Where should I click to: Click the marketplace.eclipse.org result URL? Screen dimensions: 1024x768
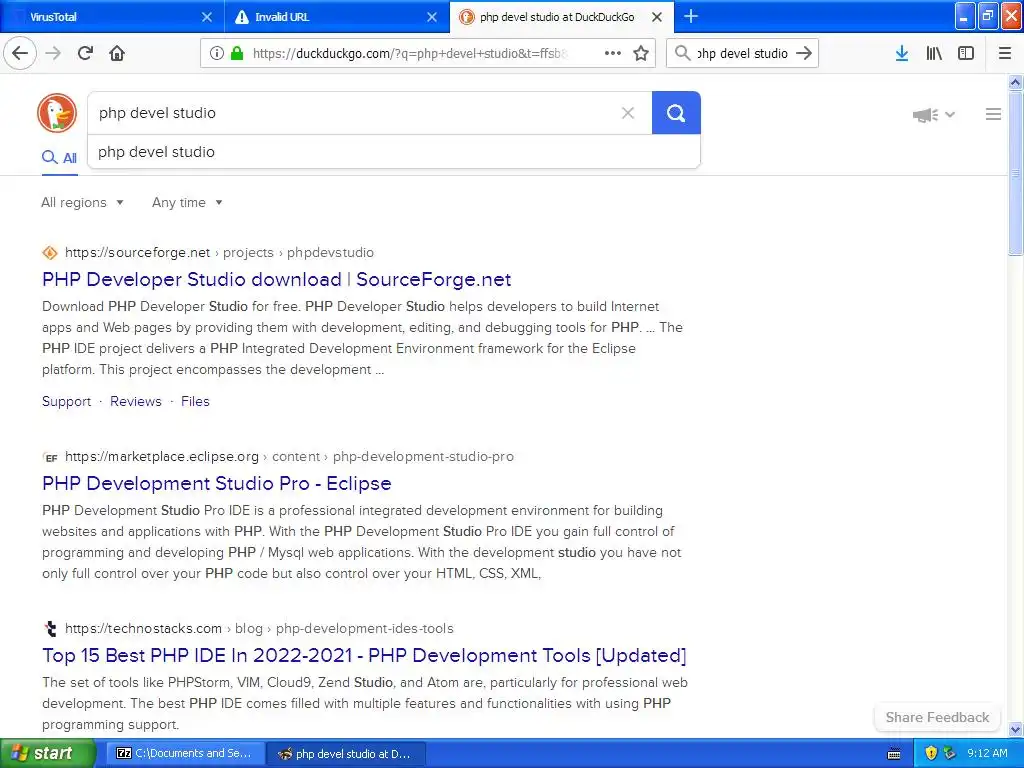pyautogui.click(x=289, y=457)
